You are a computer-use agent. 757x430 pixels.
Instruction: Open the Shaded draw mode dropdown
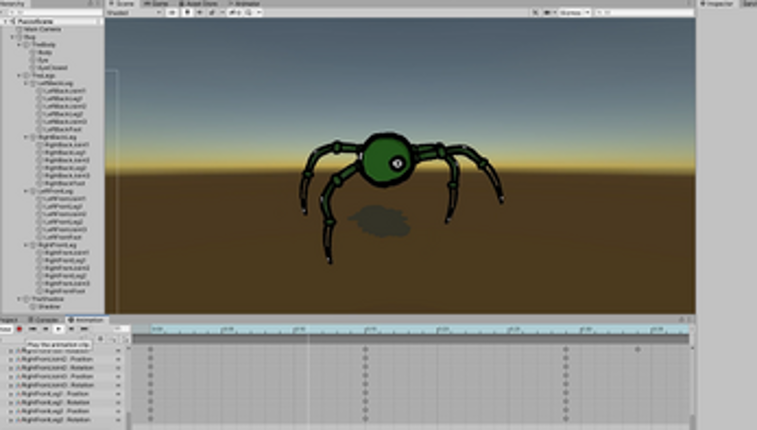(x=134, y=13)
